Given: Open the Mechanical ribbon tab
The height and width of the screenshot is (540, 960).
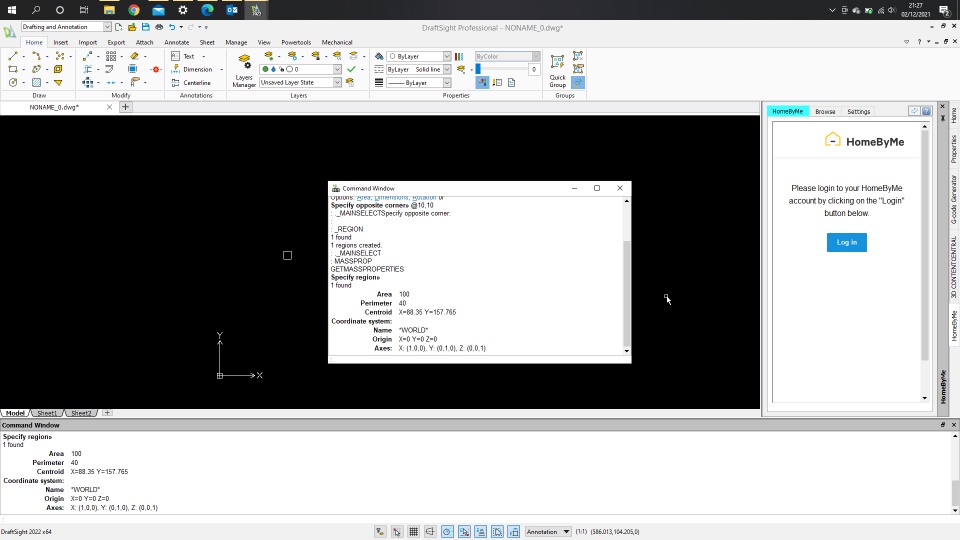Looking at the screenshot, I should (x=337, y=42).
